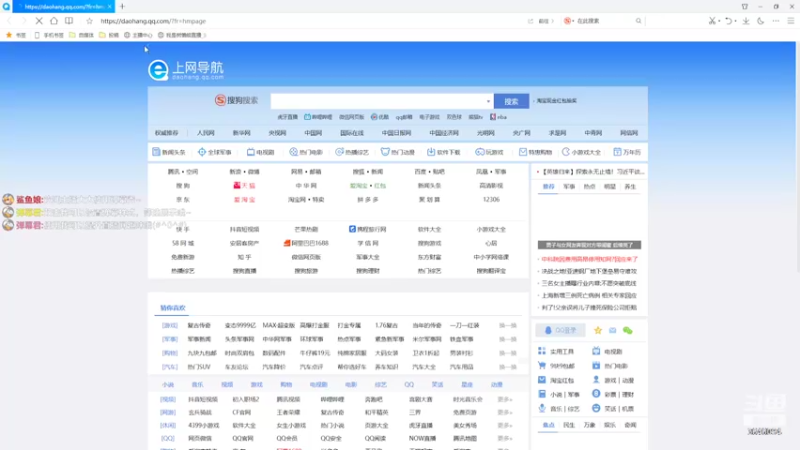
Task: Select the 推荐 news tab
Action: tap(548, 187)
